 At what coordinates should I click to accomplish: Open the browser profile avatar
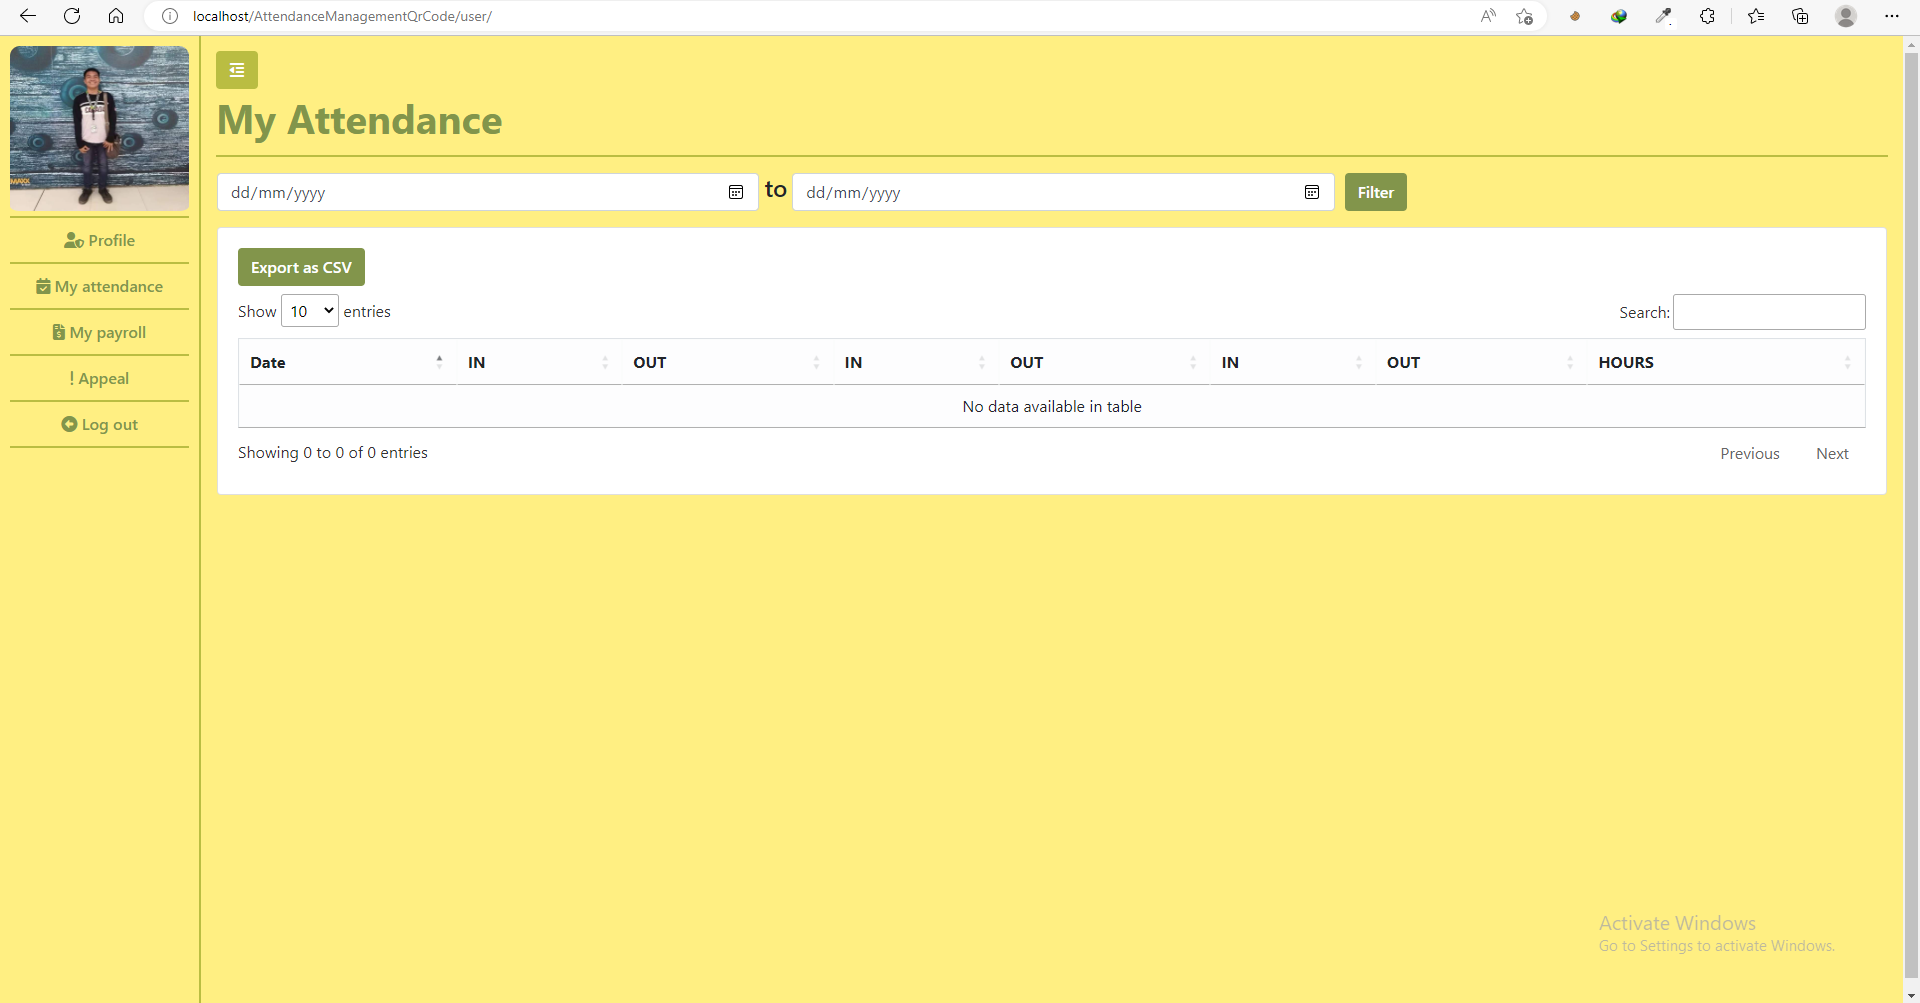click(x=1846, y=16)
